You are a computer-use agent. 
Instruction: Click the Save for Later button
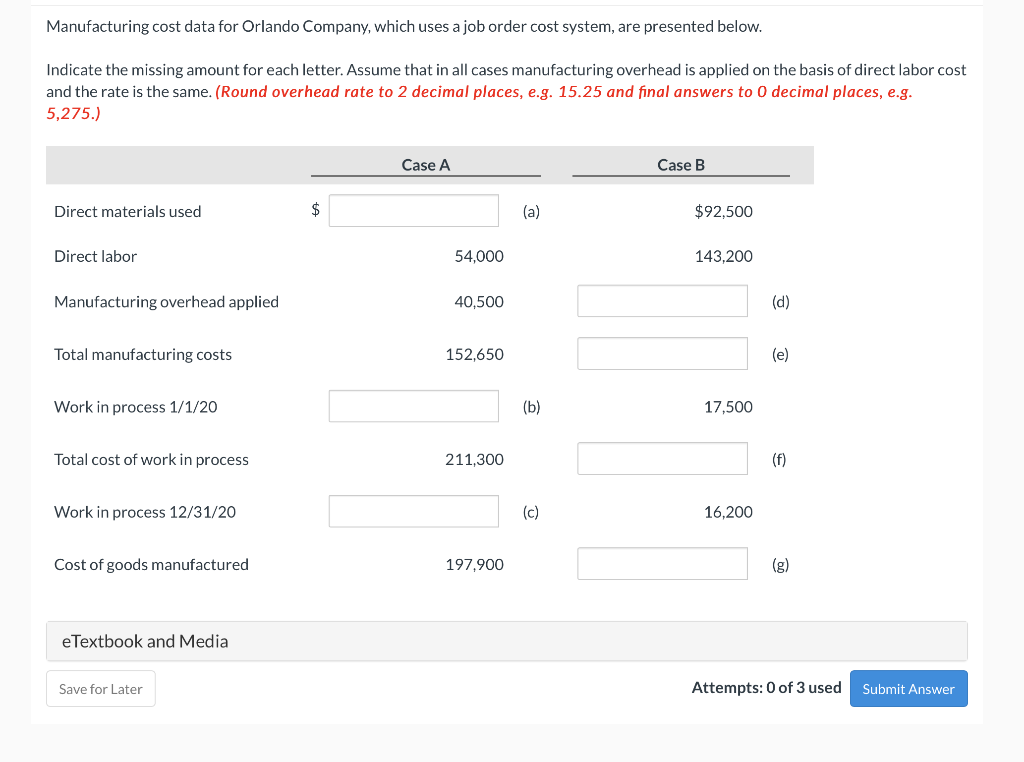pos(100,688)
